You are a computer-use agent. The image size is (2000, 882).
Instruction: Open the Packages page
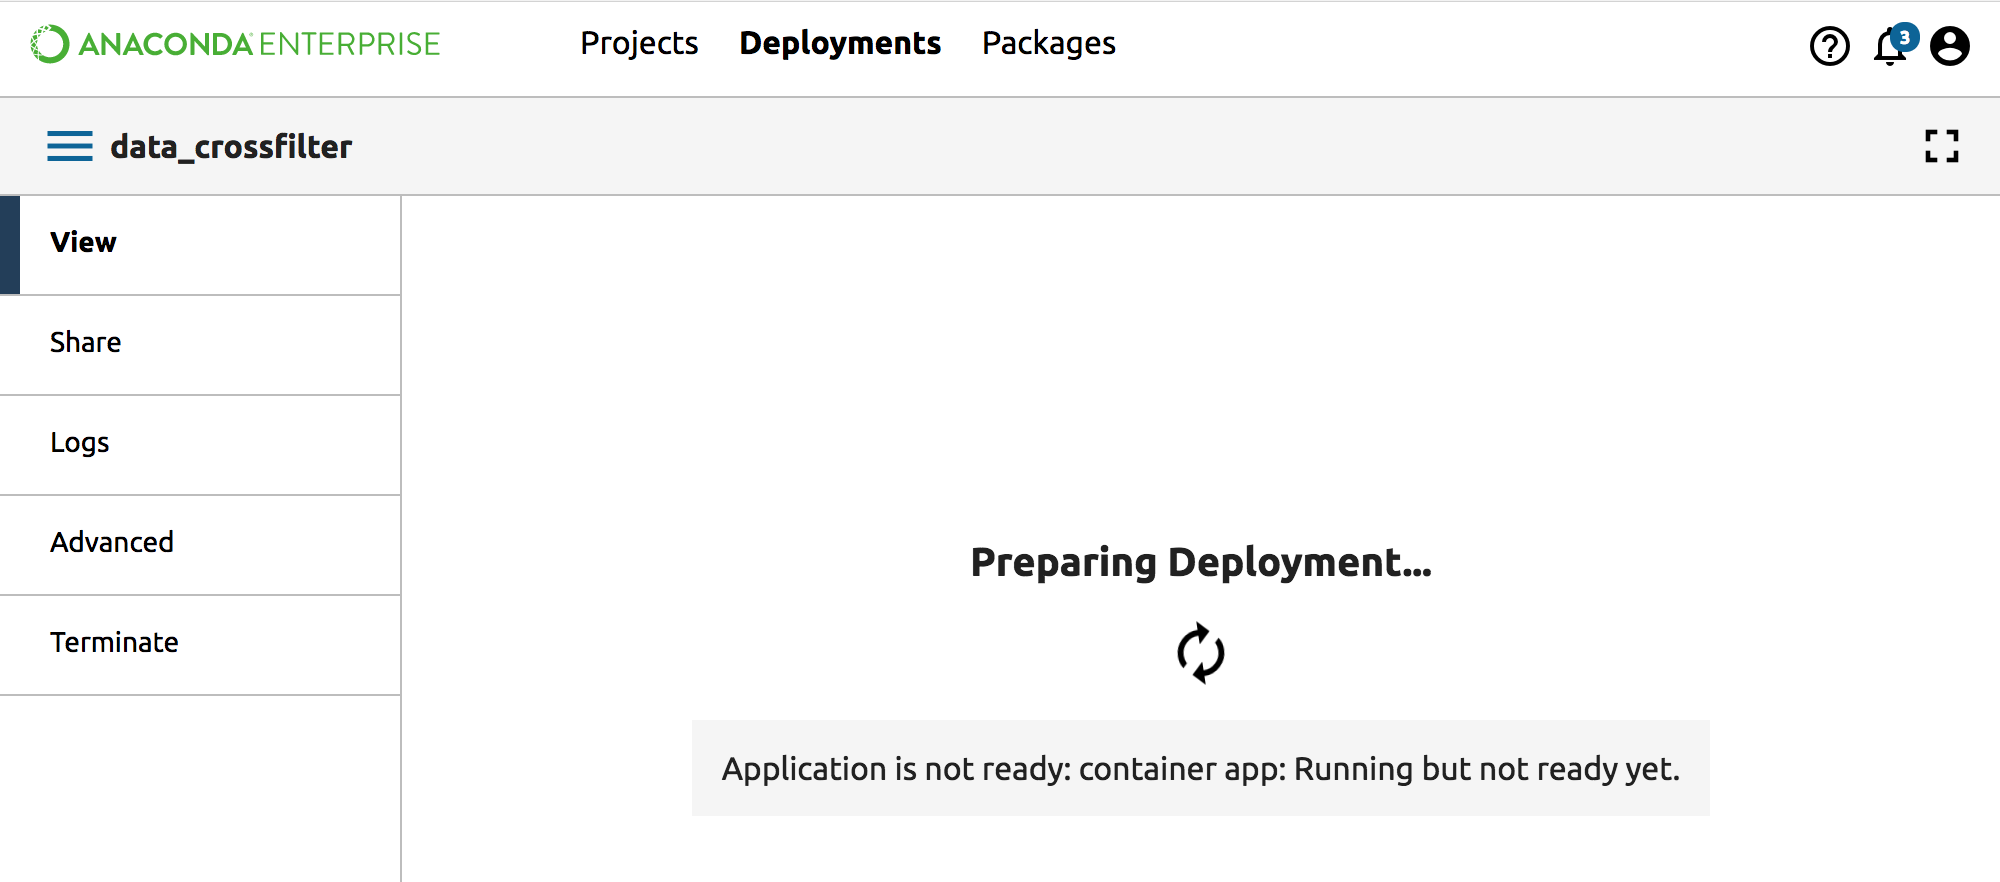[x=1048, y=43]
